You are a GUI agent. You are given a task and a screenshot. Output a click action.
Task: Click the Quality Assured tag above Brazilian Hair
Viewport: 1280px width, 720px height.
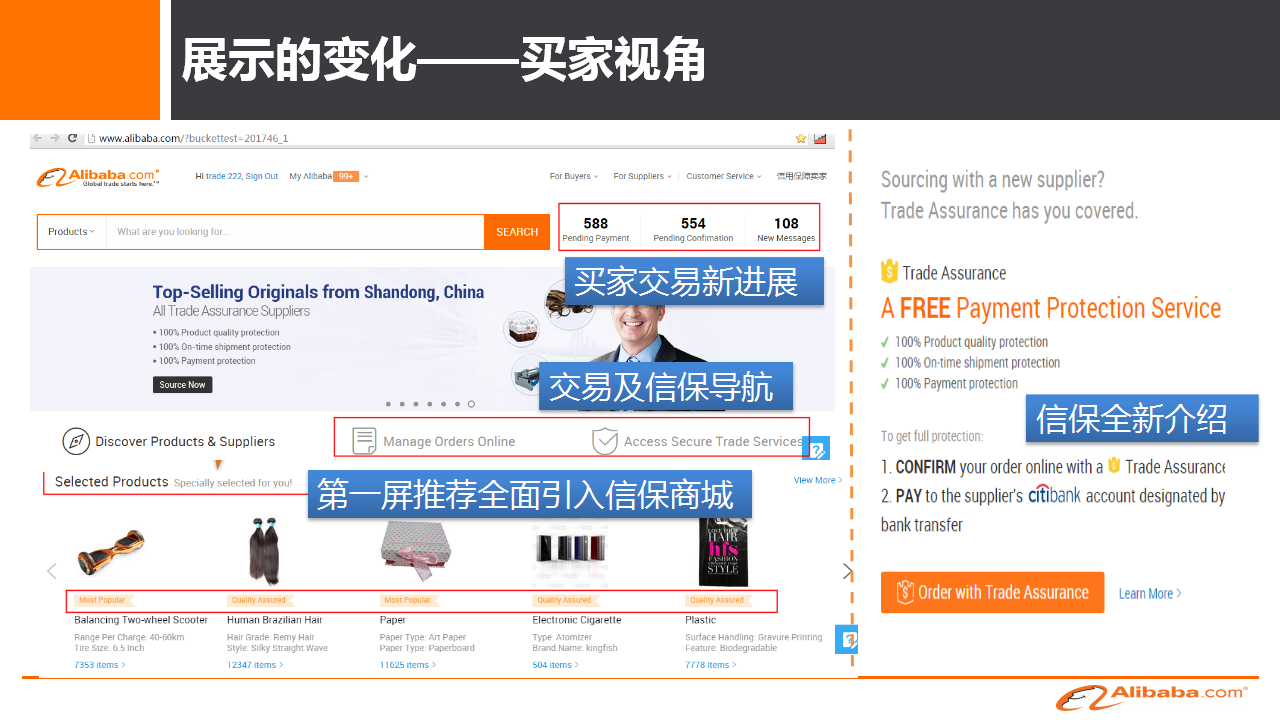tap(258, 600)
